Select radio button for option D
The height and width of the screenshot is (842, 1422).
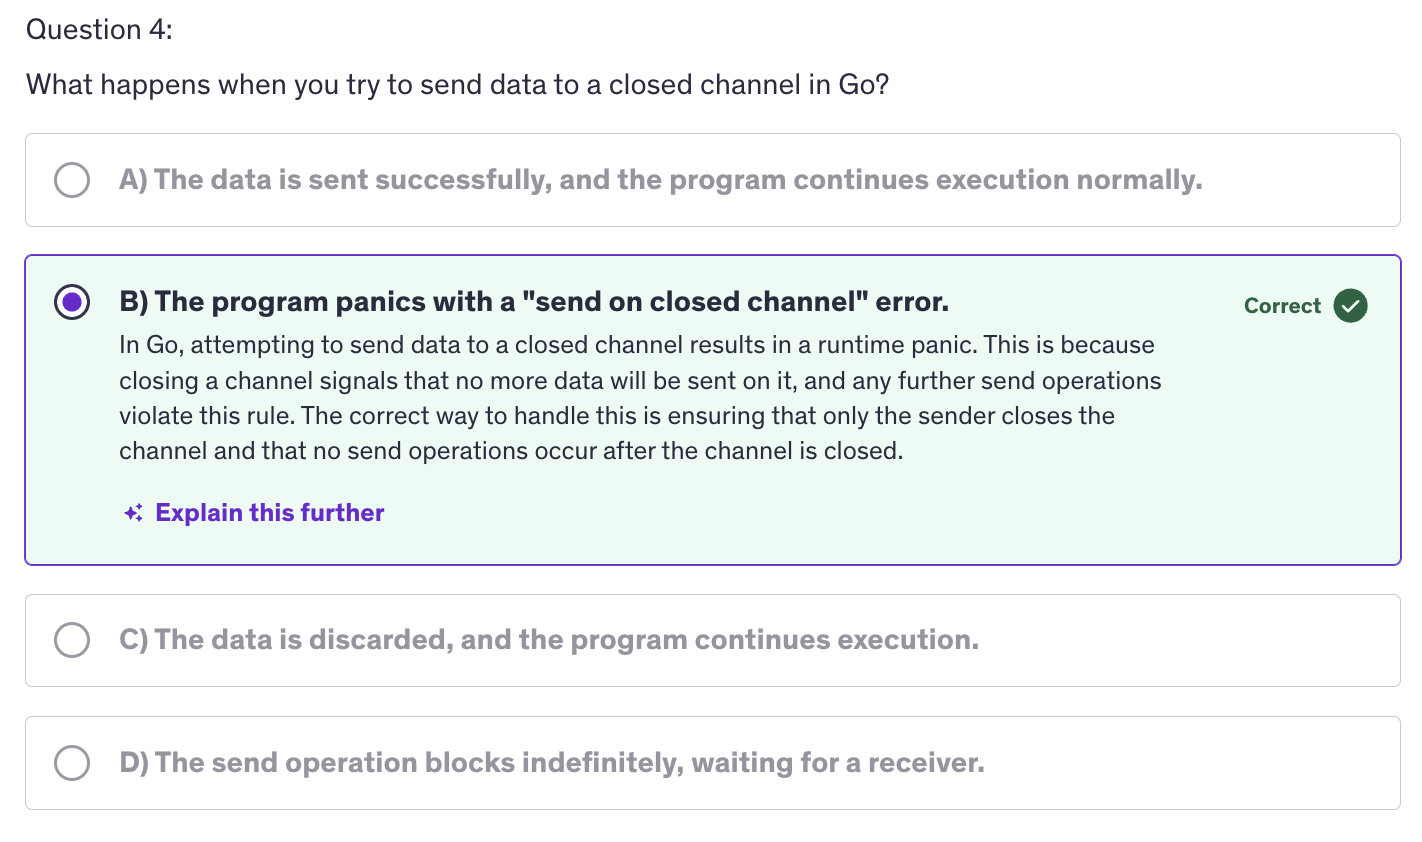tap(72, 763)
